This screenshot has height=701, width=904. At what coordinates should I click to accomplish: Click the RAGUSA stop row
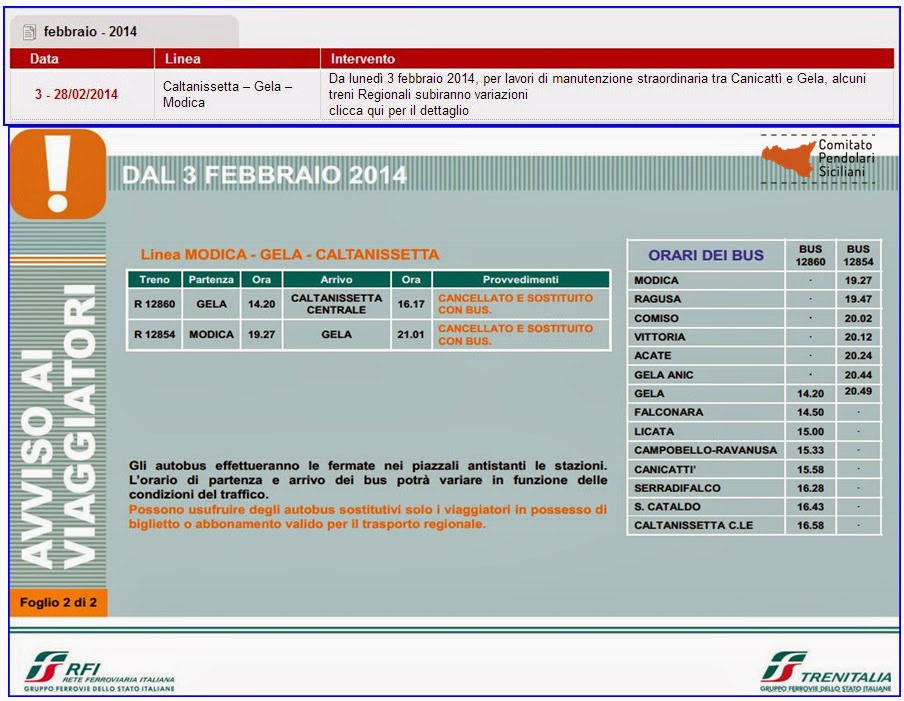point(754,299)
